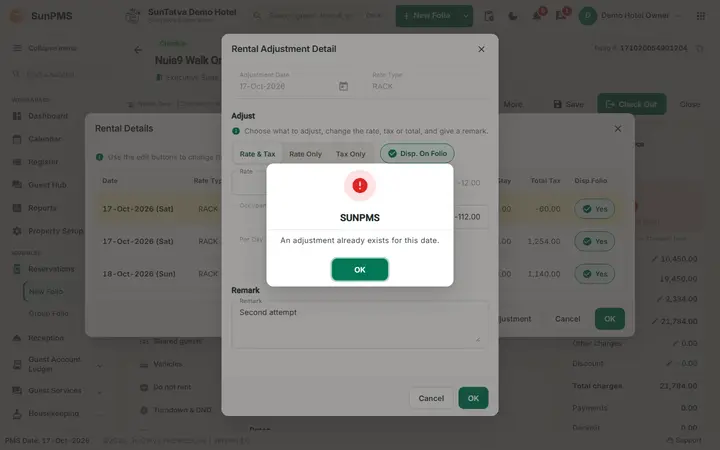Click the Remark text area
The image size is (720, 450).
pyautogui.click(x=360, y=325)
